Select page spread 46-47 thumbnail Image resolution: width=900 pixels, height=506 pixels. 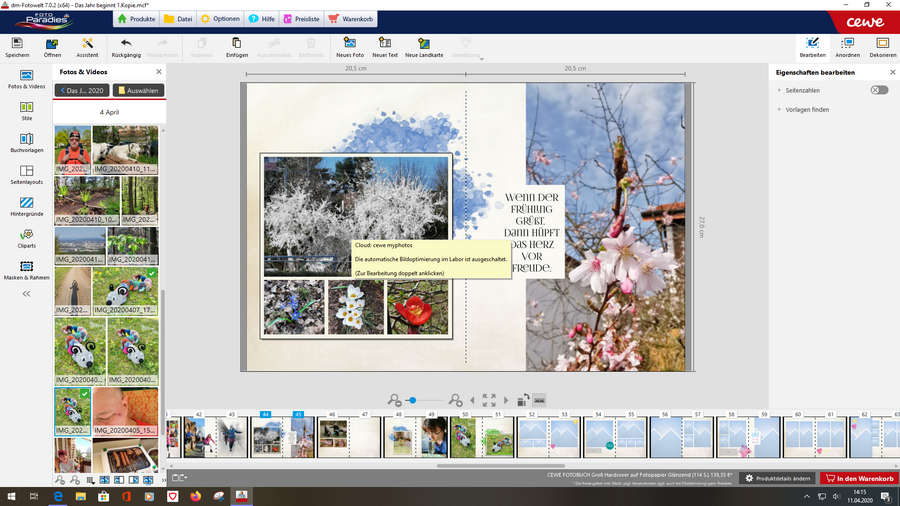349,437
